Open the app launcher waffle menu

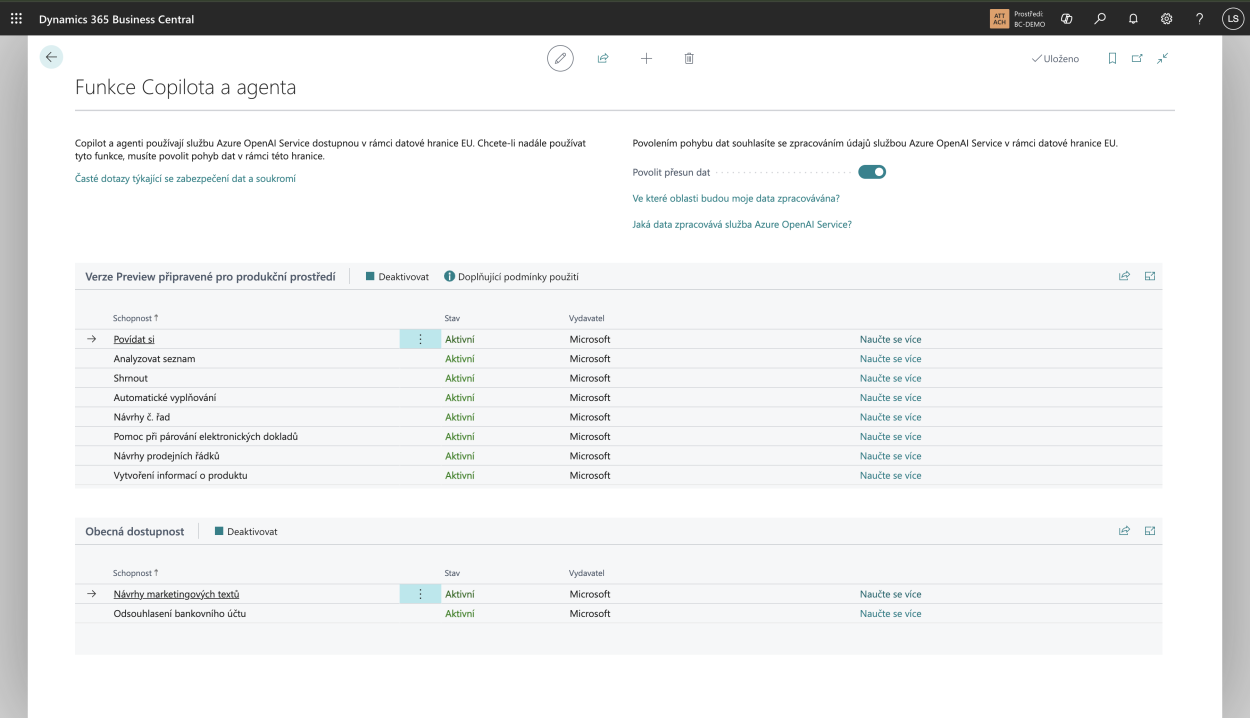click(16, 19)
